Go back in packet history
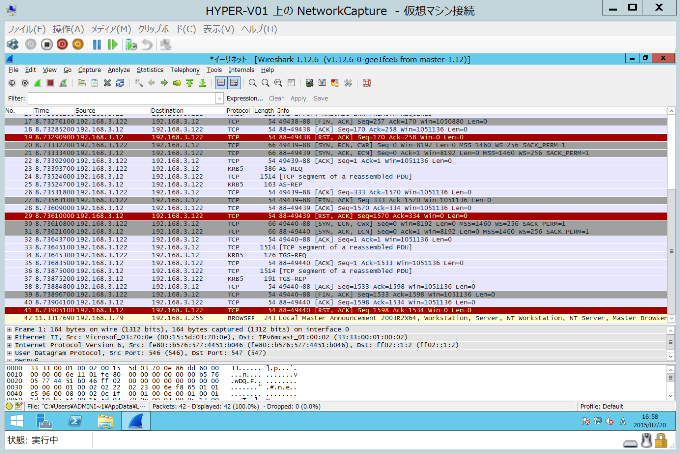 (151, 83)
